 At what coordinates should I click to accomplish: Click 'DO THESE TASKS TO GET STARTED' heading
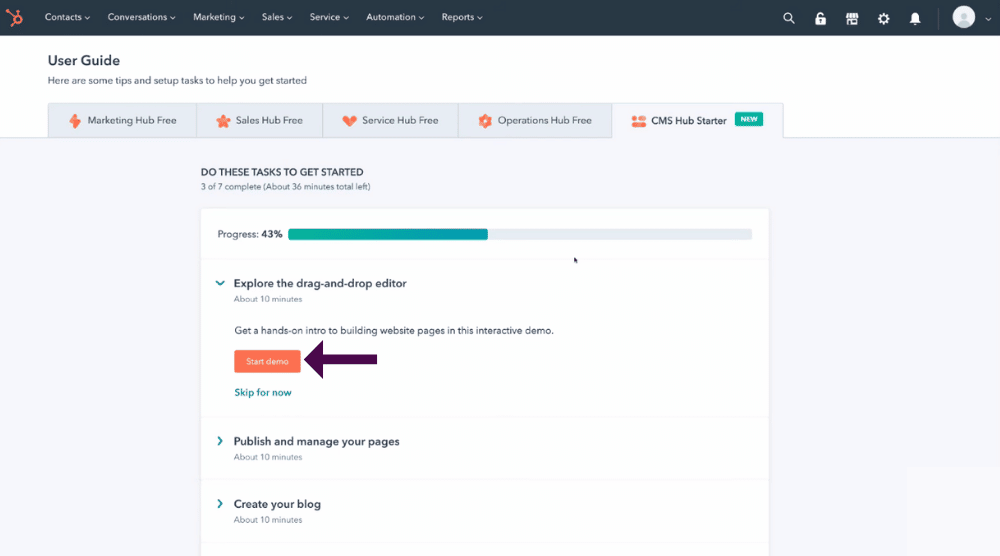(282, 172)
